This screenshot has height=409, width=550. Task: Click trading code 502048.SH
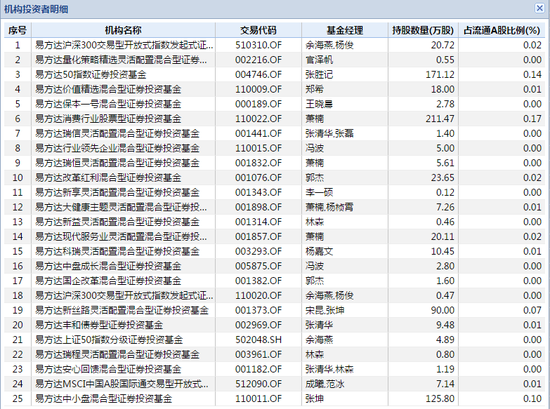(259, 340)
